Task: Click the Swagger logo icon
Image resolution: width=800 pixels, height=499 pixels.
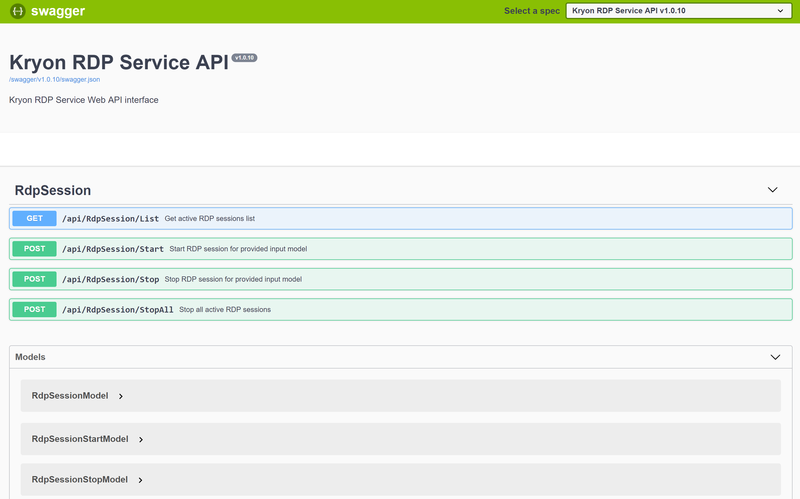Action: (18, 11)
